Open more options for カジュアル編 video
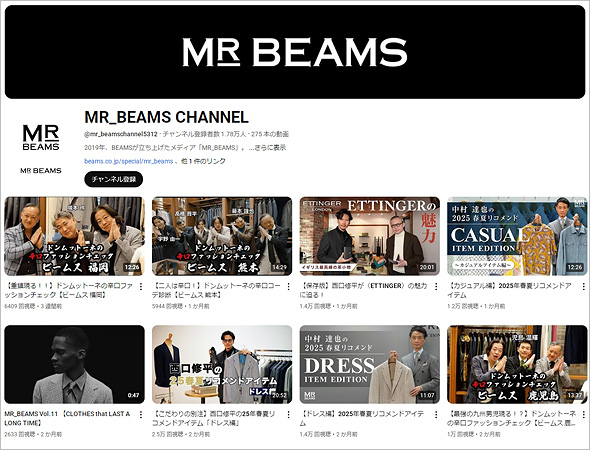 pos(583,287)
